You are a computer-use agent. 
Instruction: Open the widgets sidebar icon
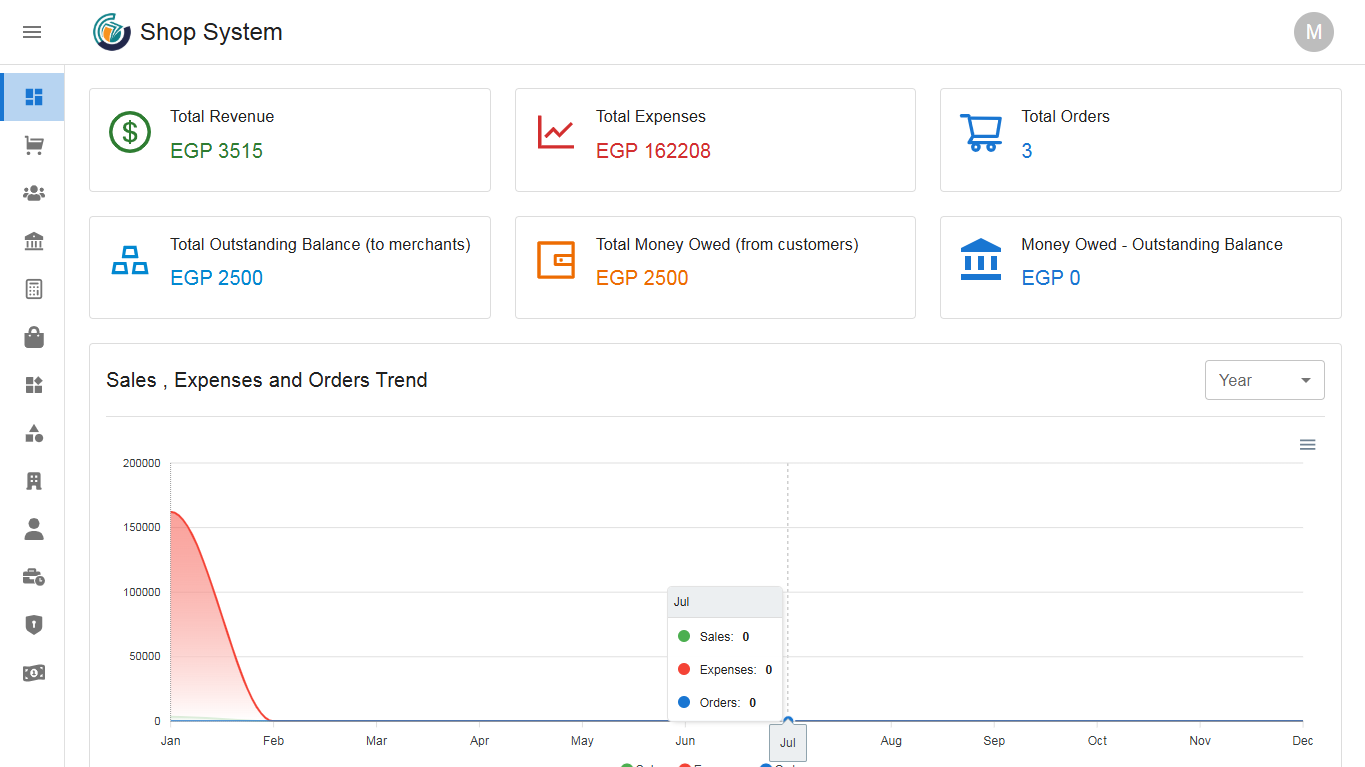click(34, 385)
